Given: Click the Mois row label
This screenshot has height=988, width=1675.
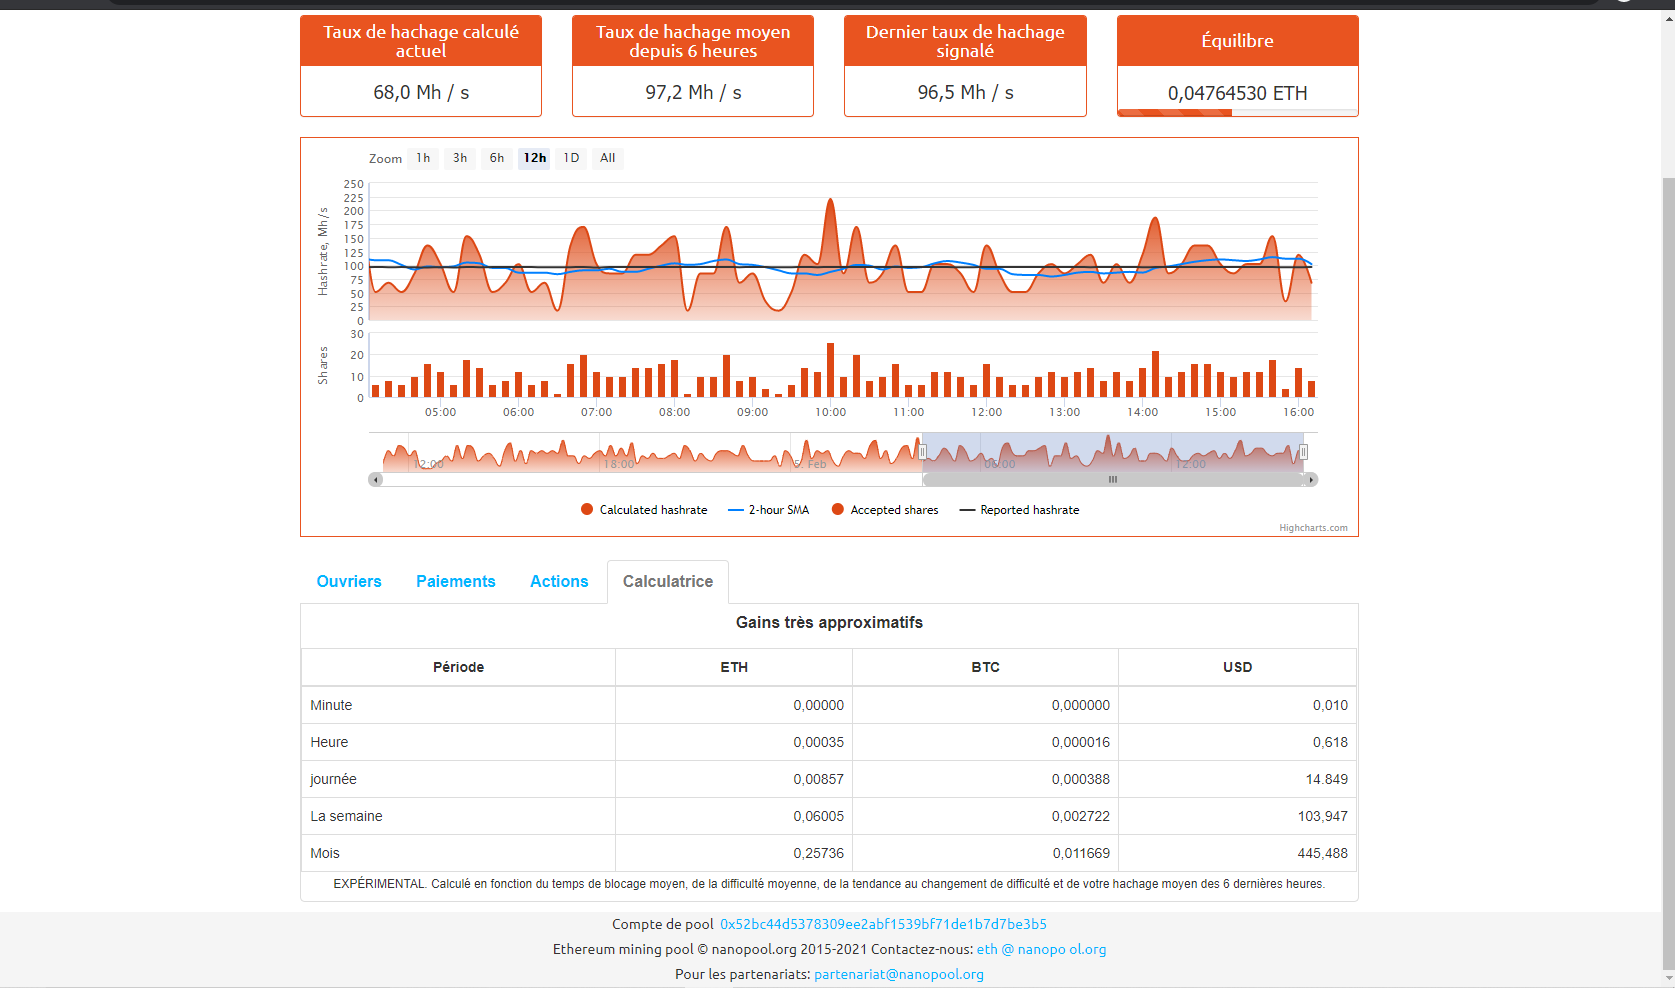Looking at the screenshot, I should [x=325, y=853].
